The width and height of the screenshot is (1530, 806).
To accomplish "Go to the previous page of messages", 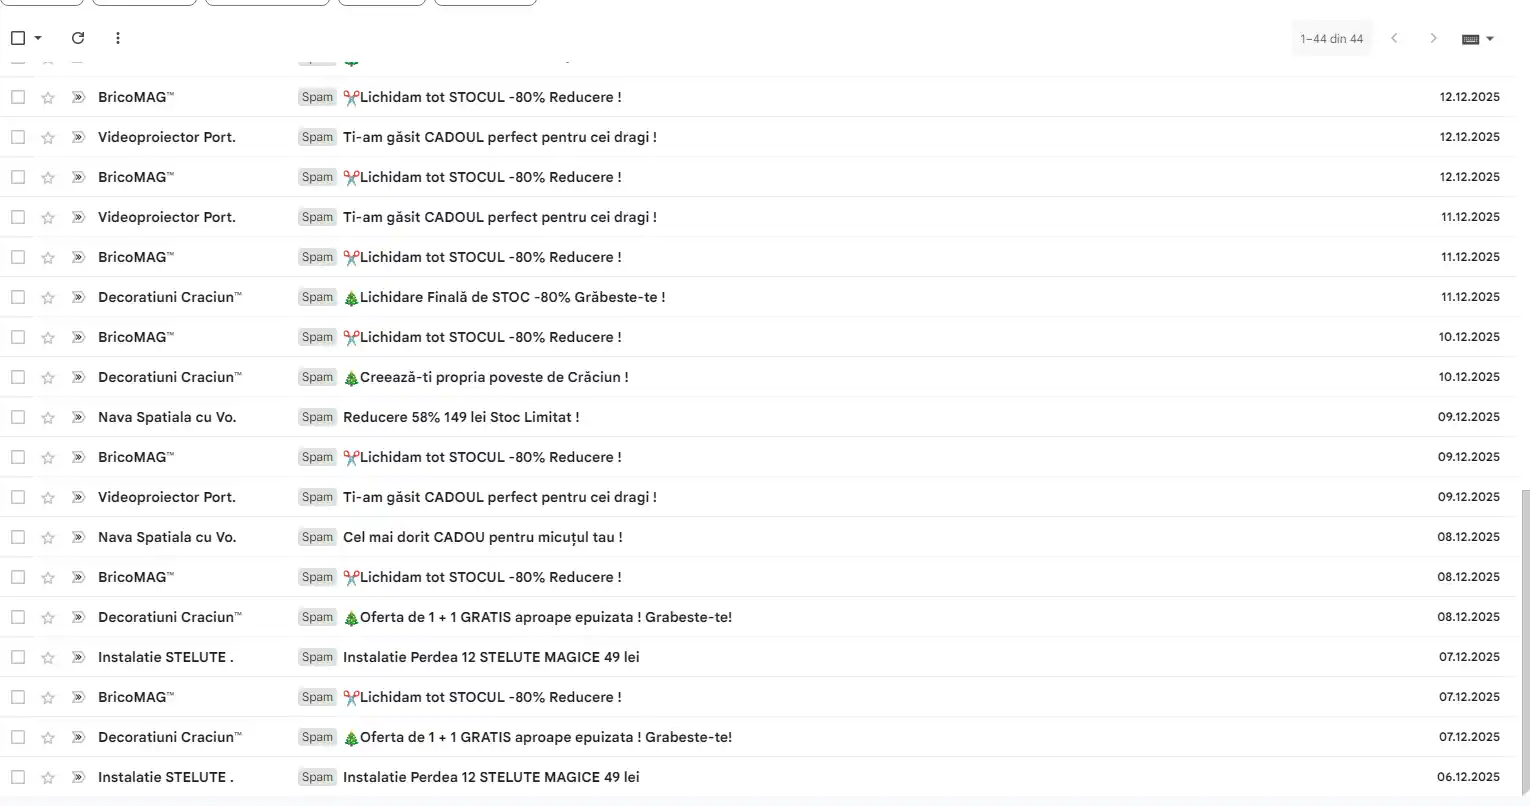I will [x=1394, y=38].
